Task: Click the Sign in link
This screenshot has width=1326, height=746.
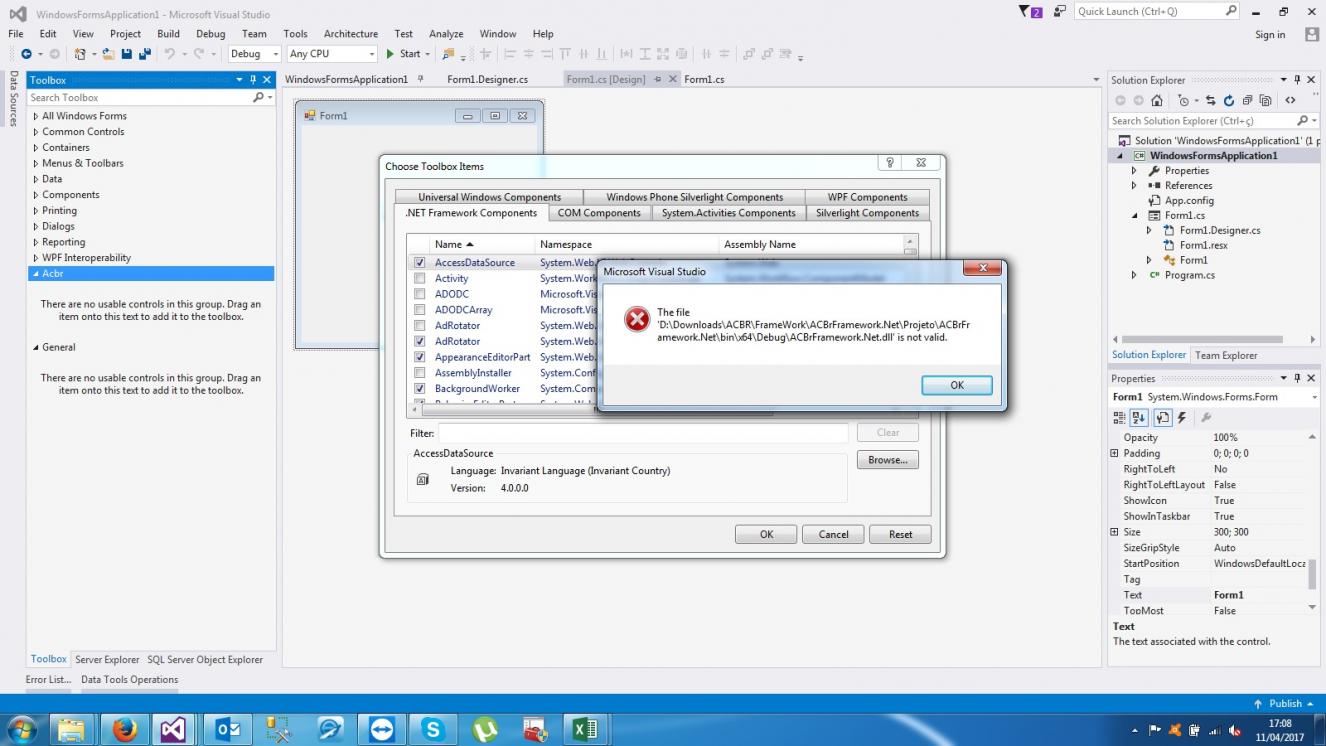Action: tap(1270, 35)
